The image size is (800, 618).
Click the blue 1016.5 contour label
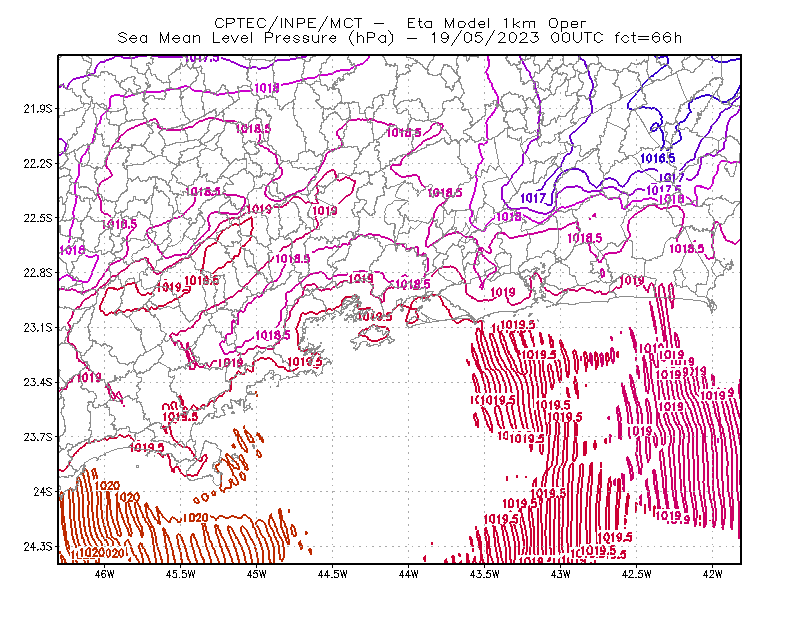coord(658,158)
